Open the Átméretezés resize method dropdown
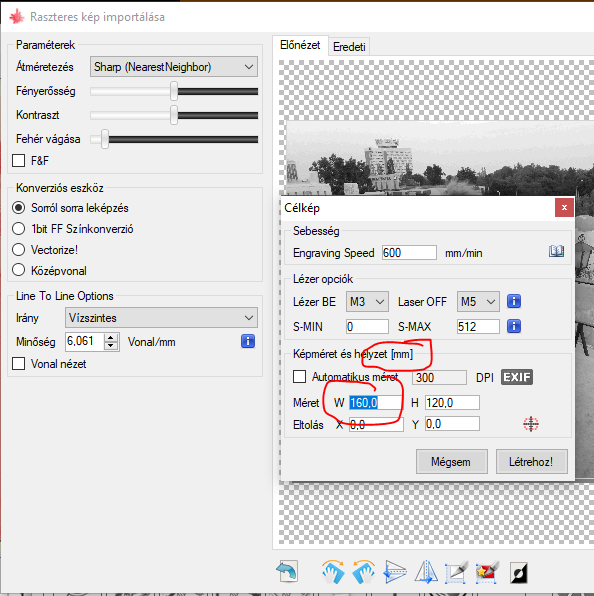 (x=174, y=67)
